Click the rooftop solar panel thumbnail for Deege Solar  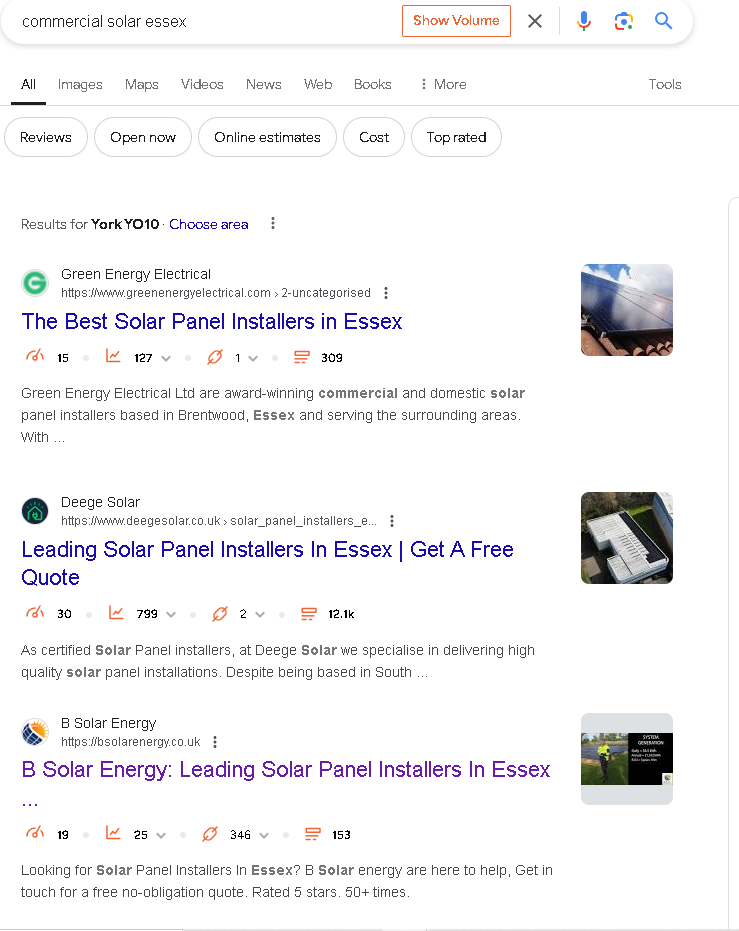click(x=626, y=538)
